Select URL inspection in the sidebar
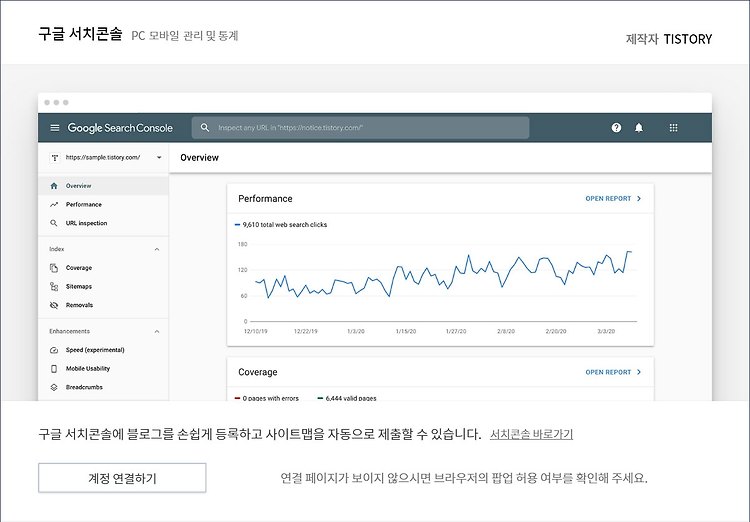Image resolution: width=750 pixels, height=522 pixels. (x=103, y=223)
